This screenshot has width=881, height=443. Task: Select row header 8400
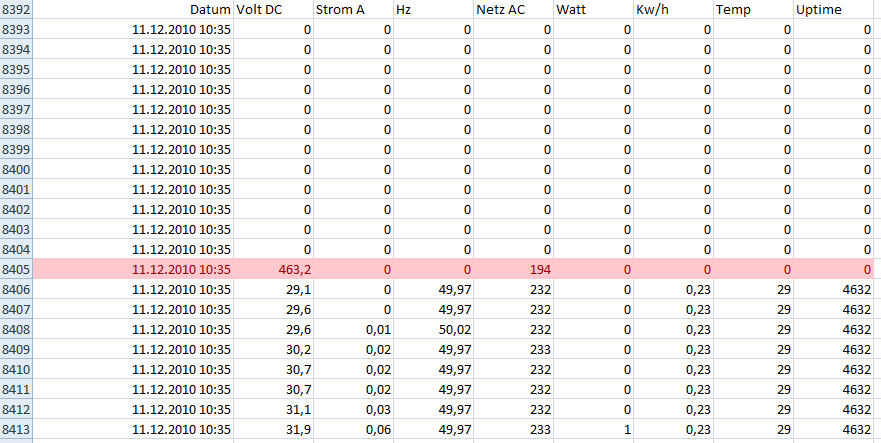[18, 169]
